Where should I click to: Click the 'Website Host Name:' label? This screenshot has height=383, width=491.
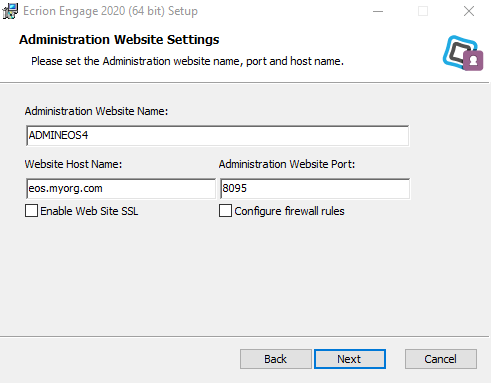click(73, 164)
